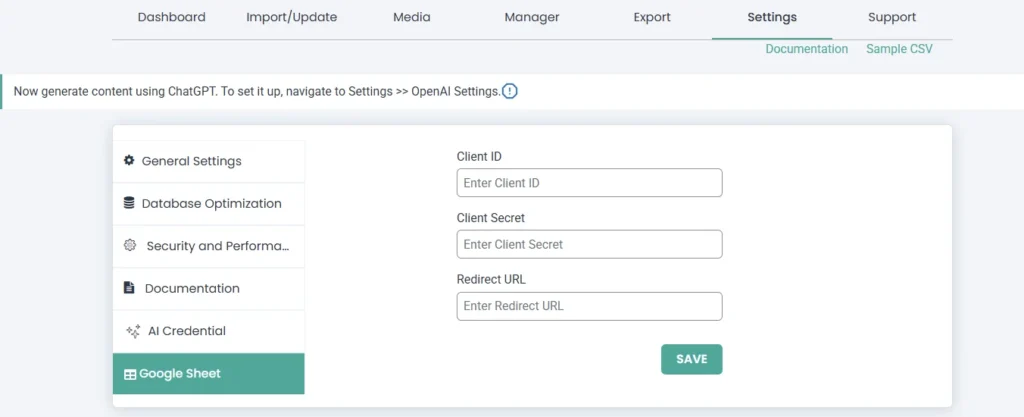Select the Redirect URL text box
This screenshot has width=1024, height=417.
click(x=589, y=306)
